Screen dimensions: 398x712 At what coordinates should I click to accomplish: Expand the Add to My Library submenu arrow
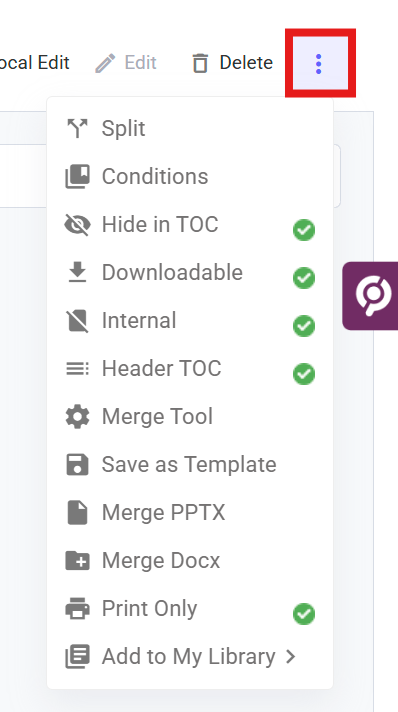coord(291,657)
